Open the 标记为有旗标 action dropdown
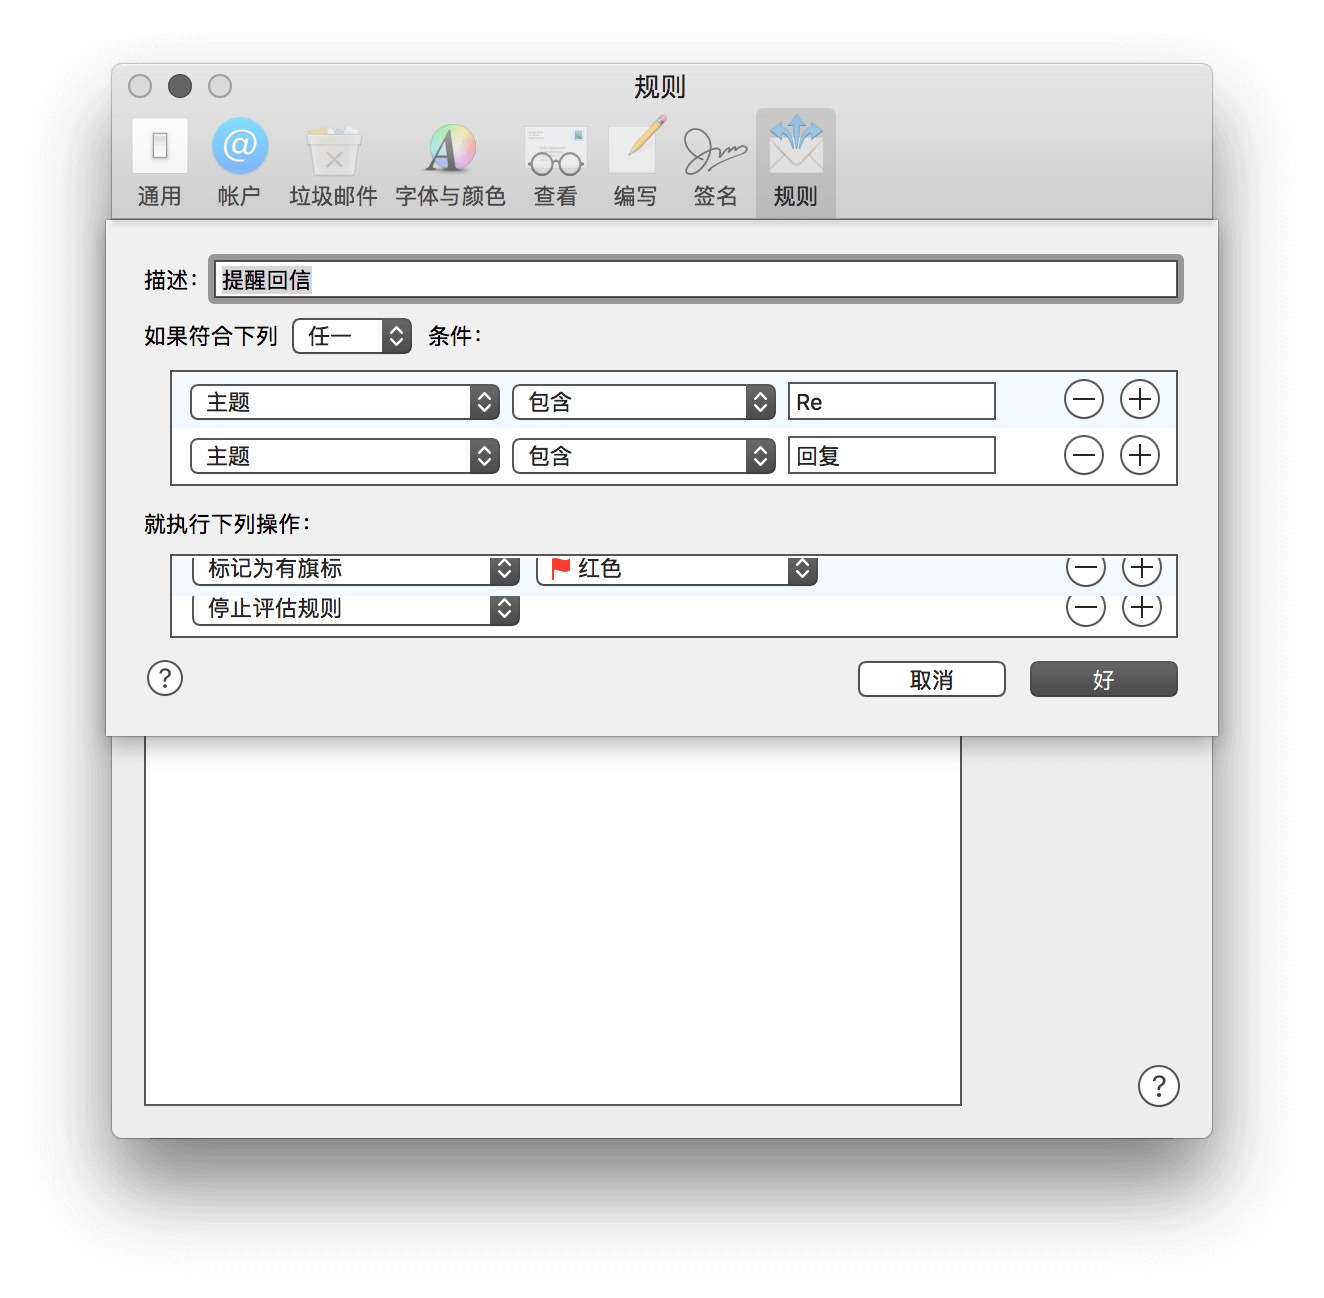Viewport: 1324px width, 1298px height. 355,569
